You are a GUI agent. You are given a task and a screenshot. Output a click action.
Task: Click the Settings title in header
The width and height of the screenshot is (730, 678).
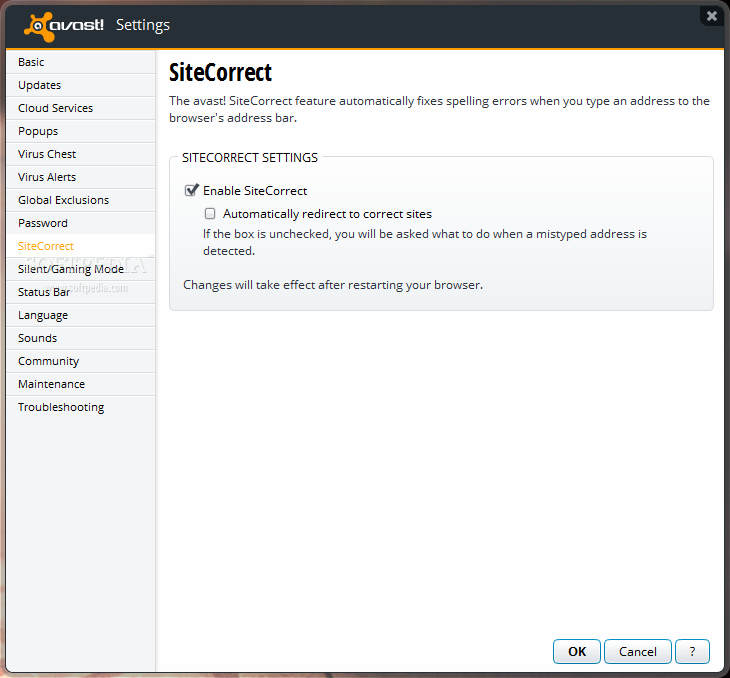(x=143, y=25)
